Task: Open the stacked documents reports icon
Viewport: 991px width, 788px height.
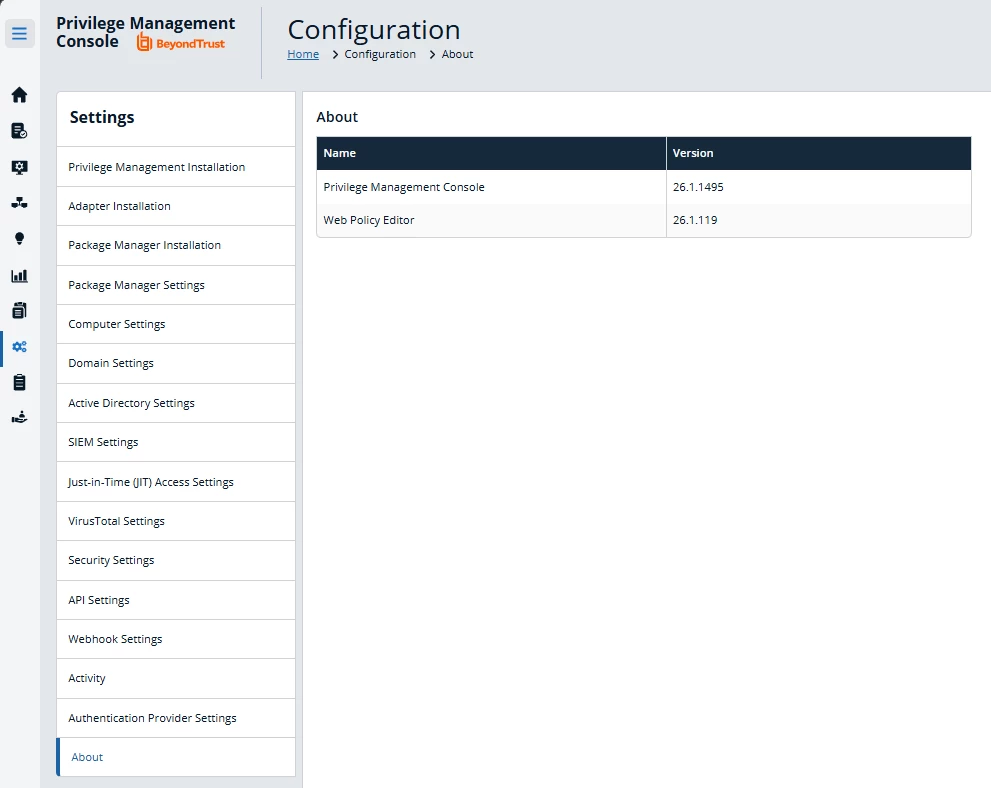Action: point(20,310)
